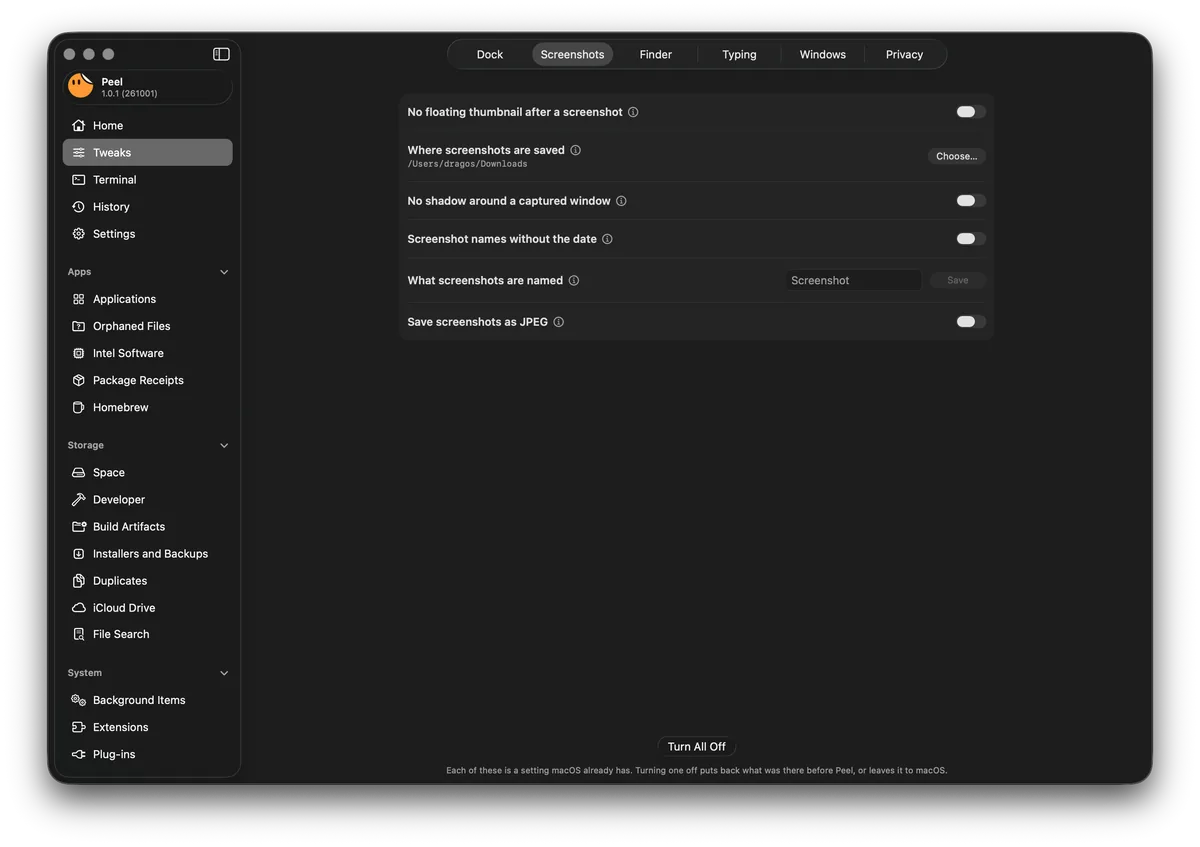Show info for floating thumbnail setting

(x=633, y=112)
